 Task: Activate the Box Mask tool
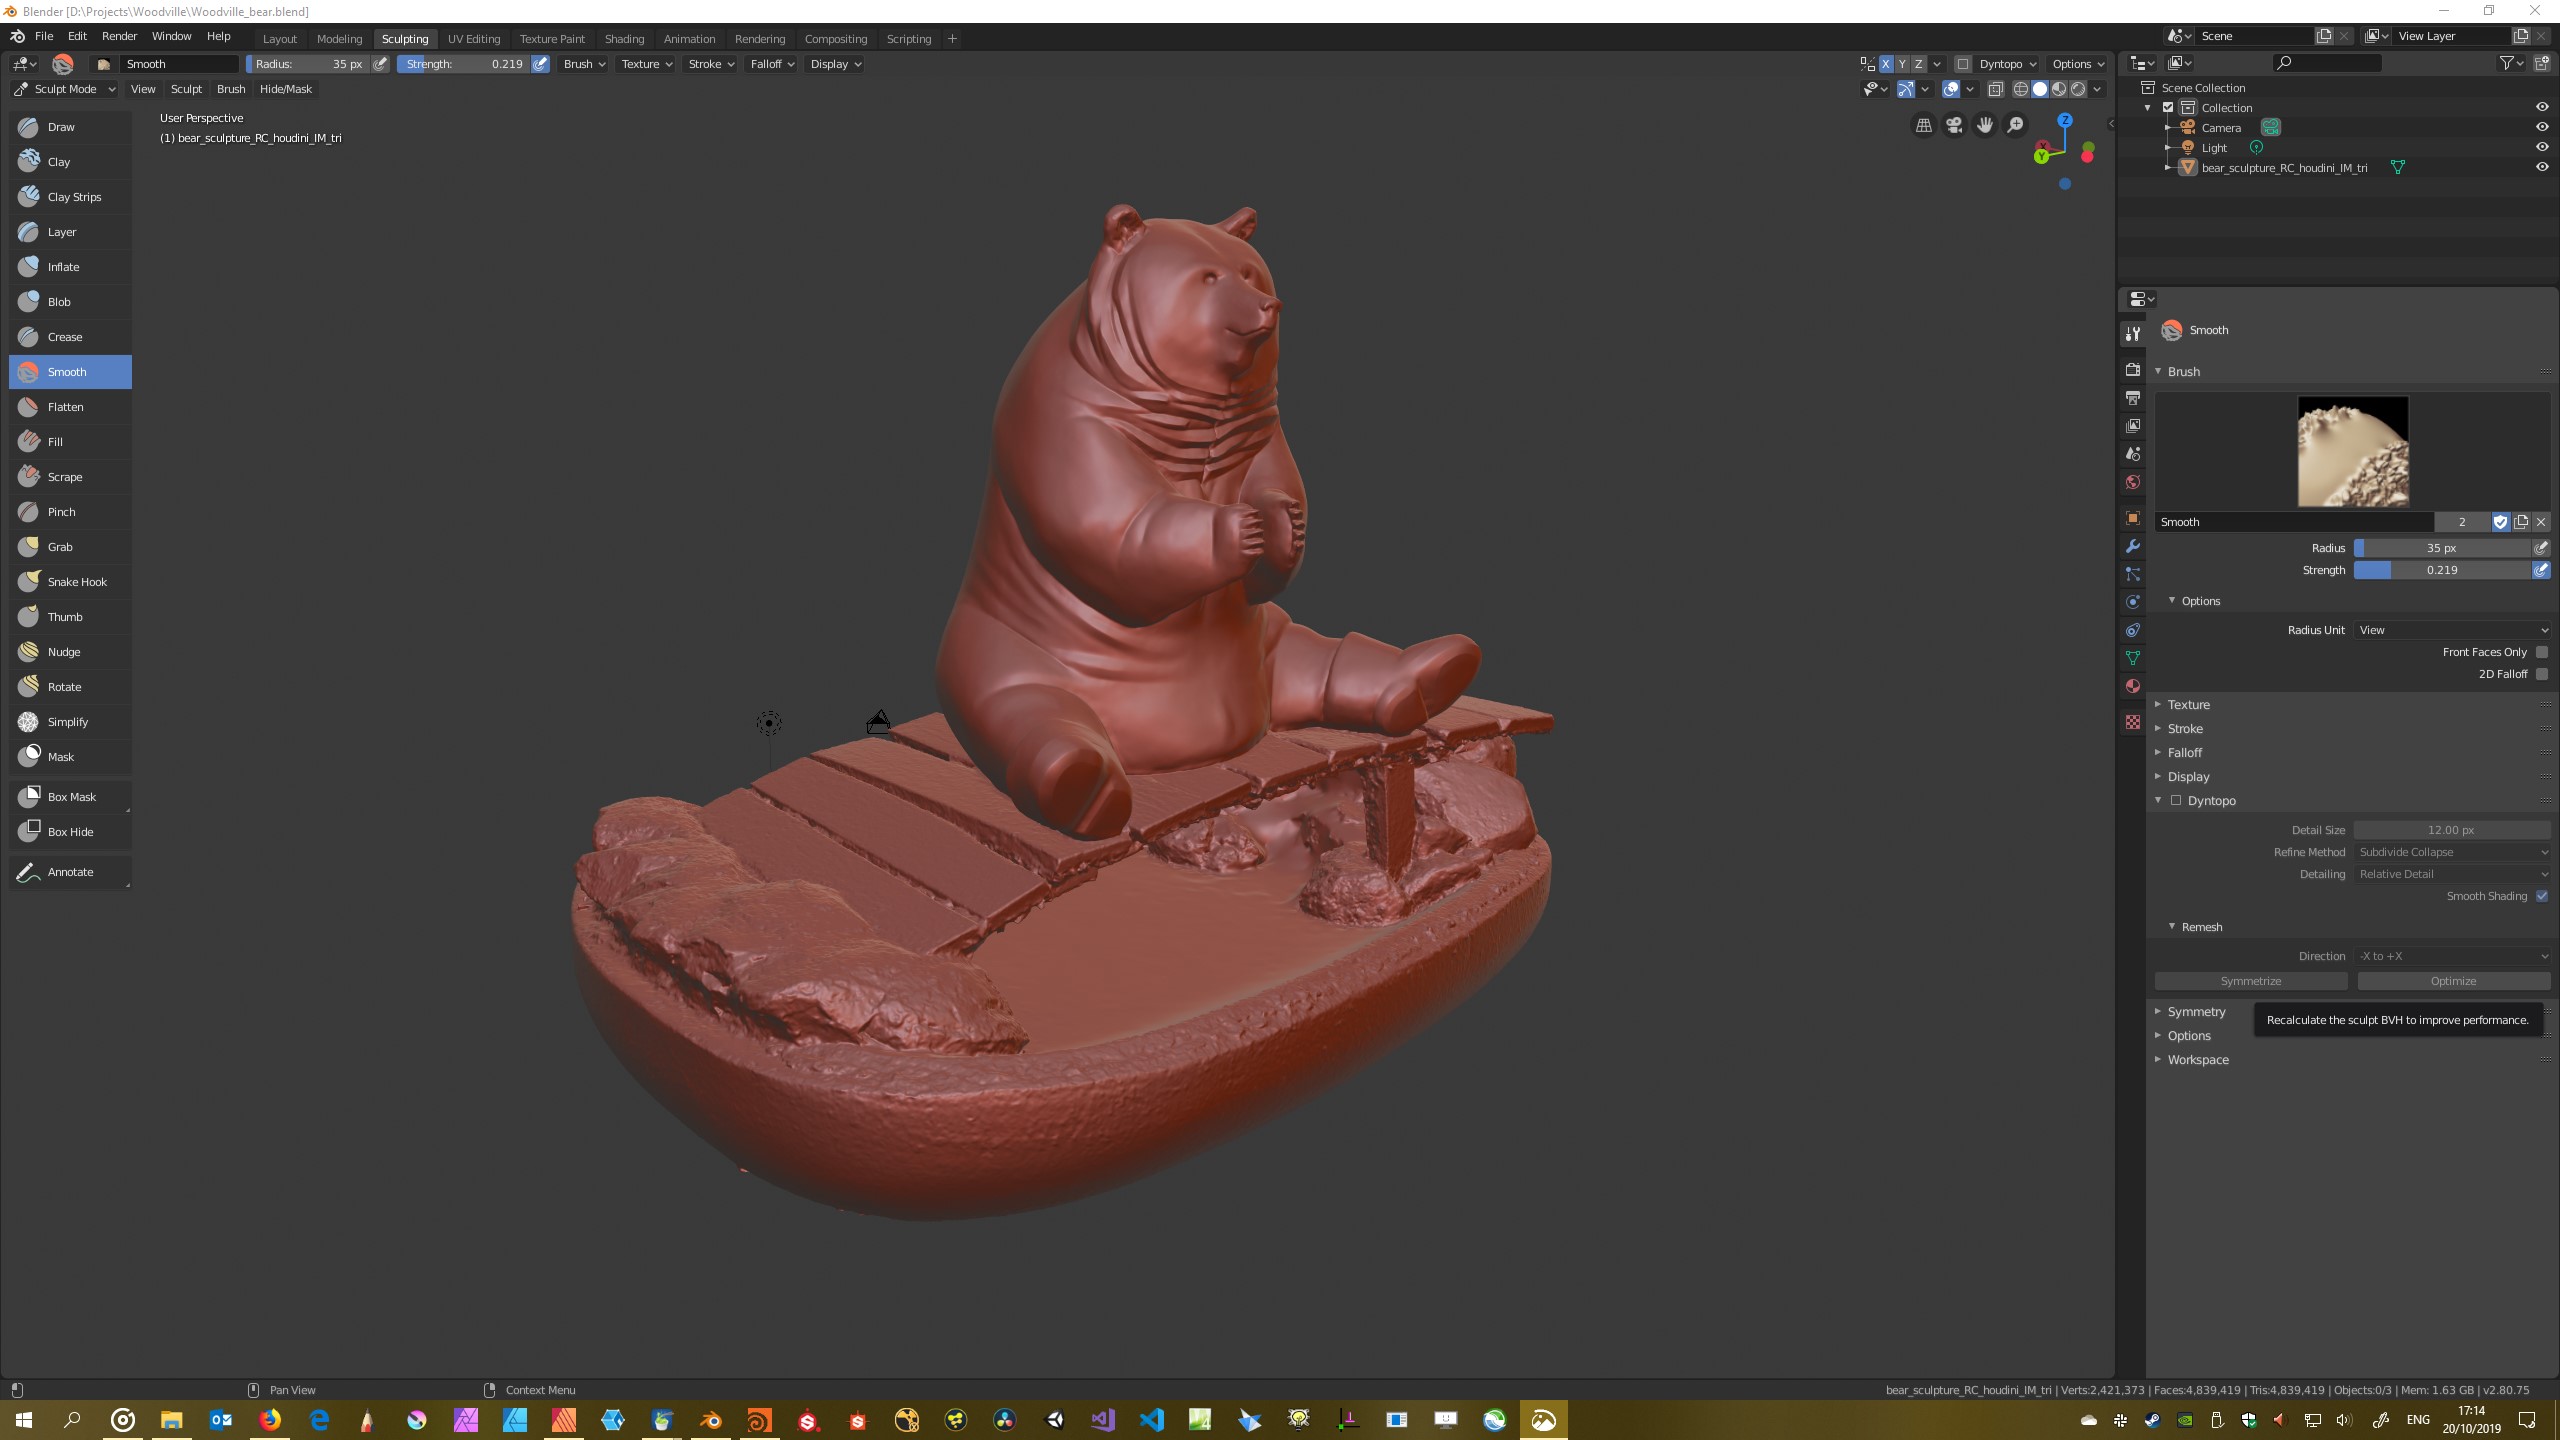tap(70, 797)
